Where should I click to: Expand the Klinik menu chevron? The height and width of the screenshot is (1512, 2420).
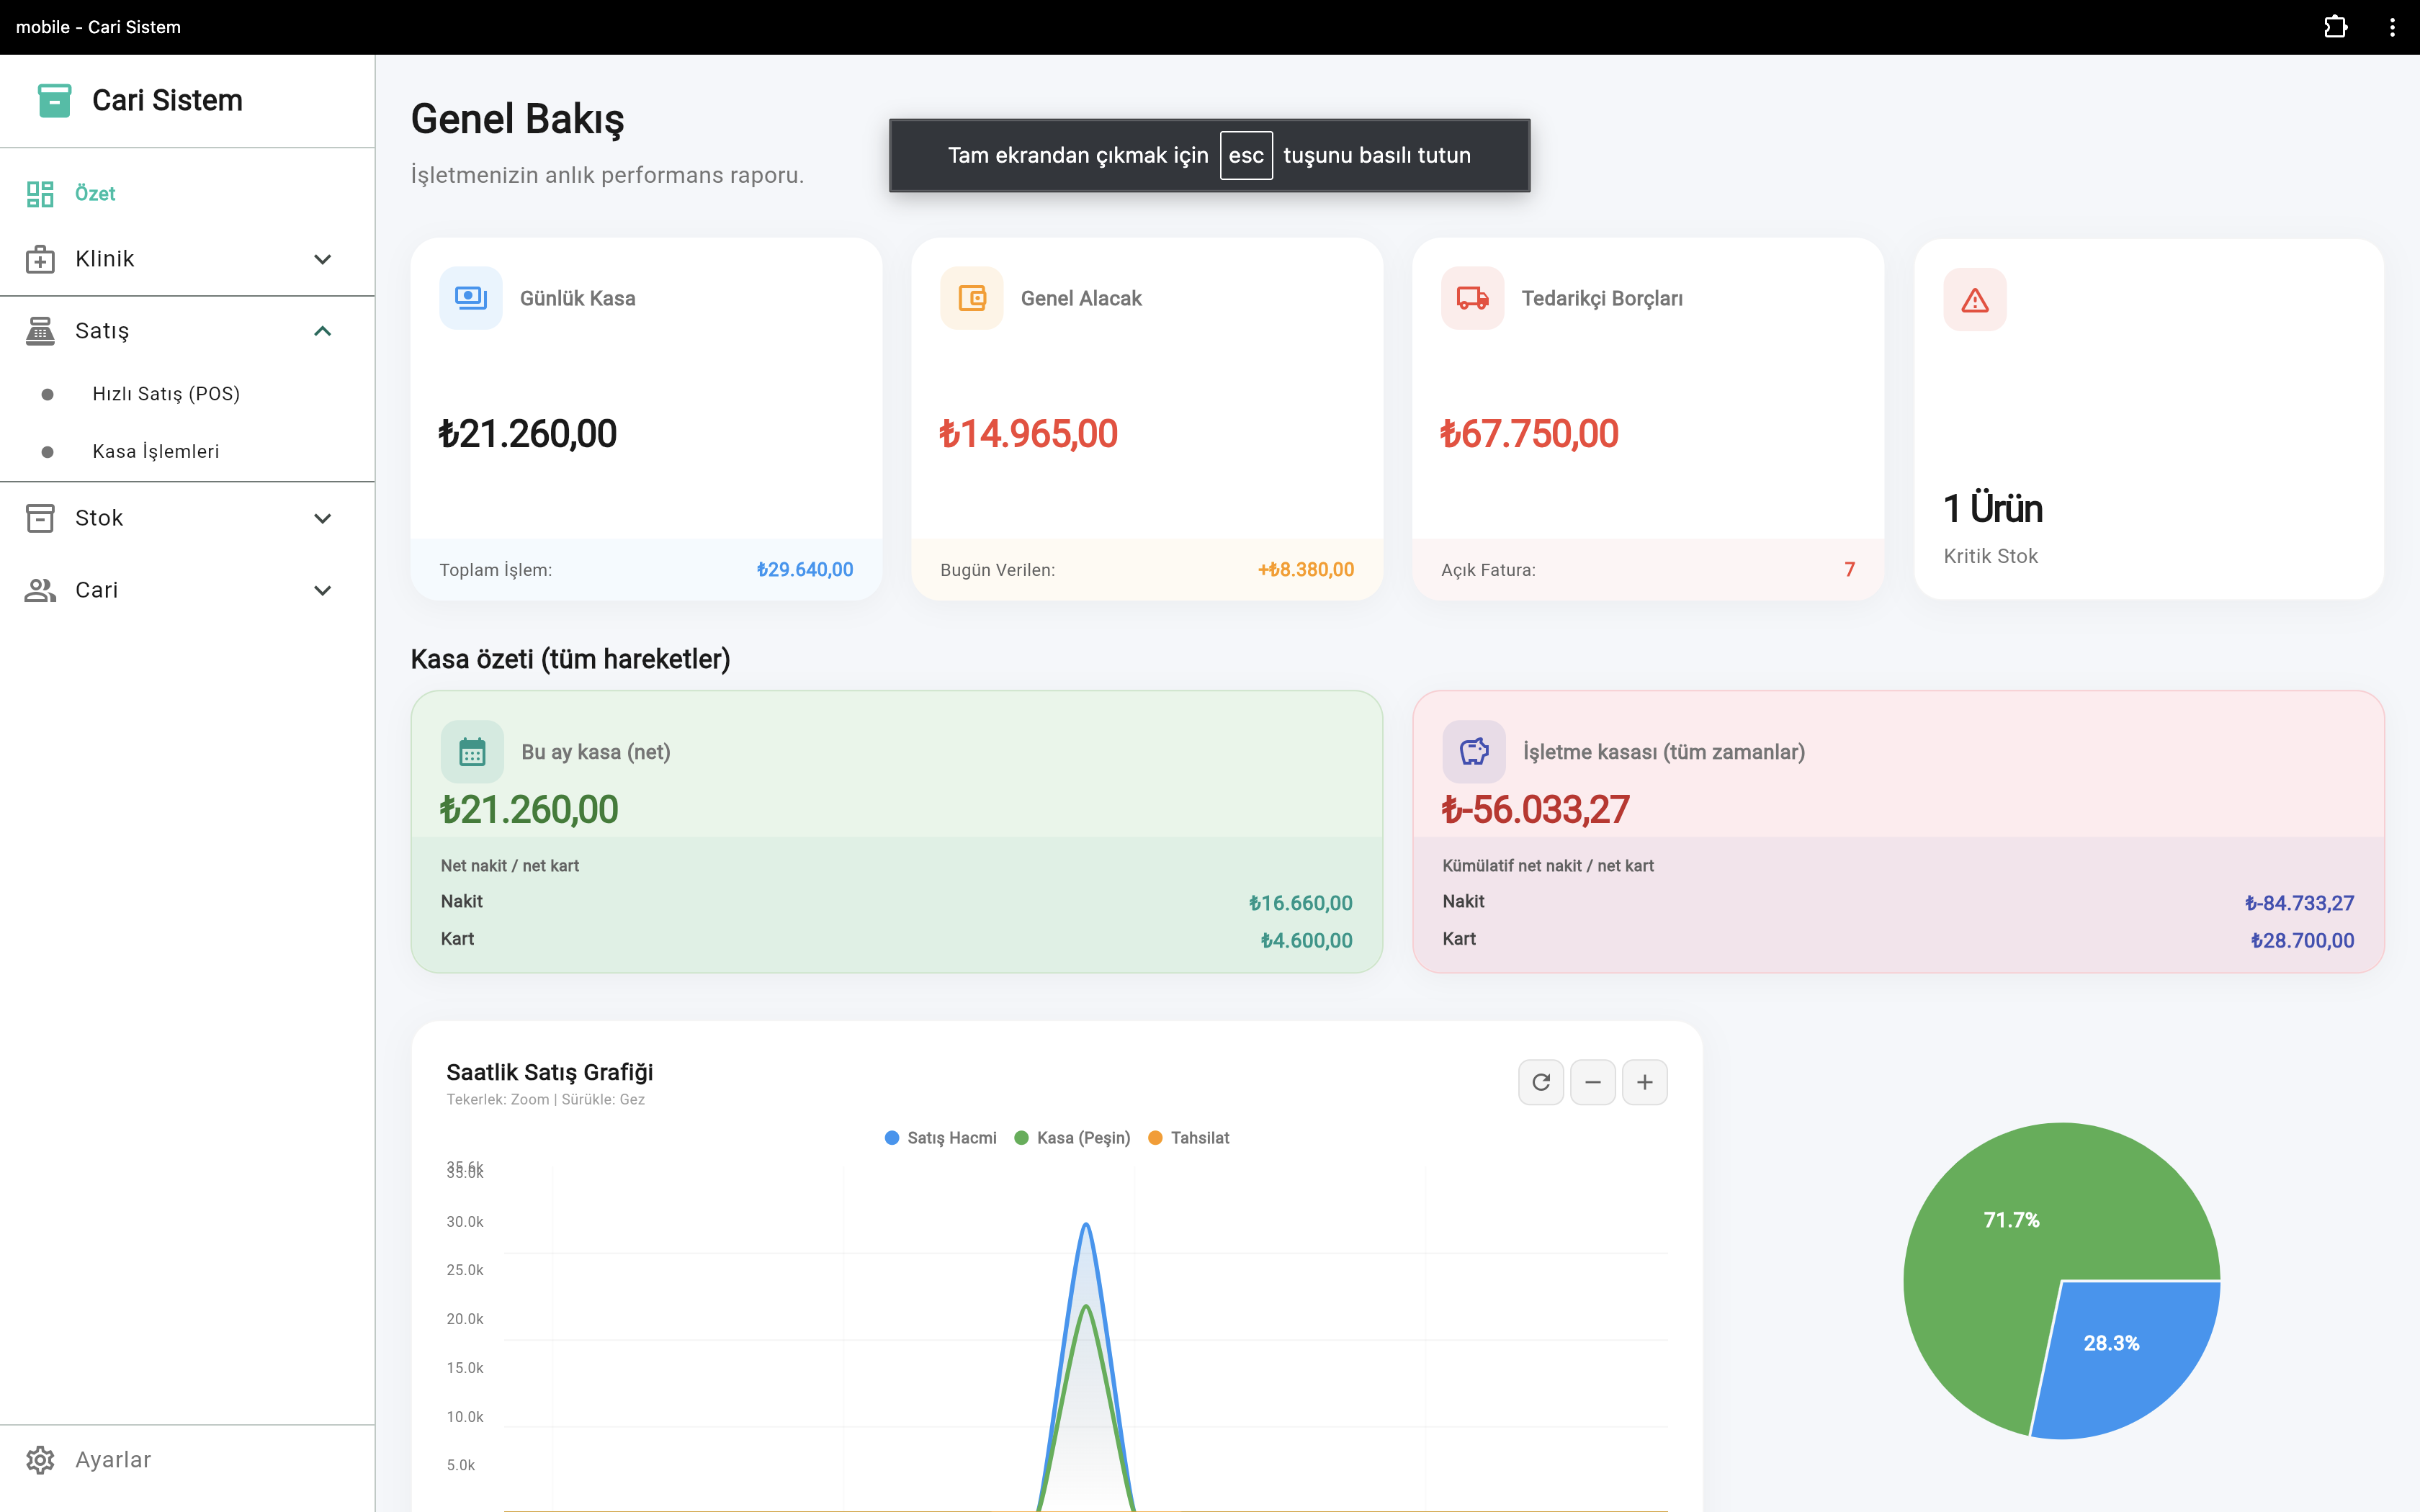click(x=322, y=259)
